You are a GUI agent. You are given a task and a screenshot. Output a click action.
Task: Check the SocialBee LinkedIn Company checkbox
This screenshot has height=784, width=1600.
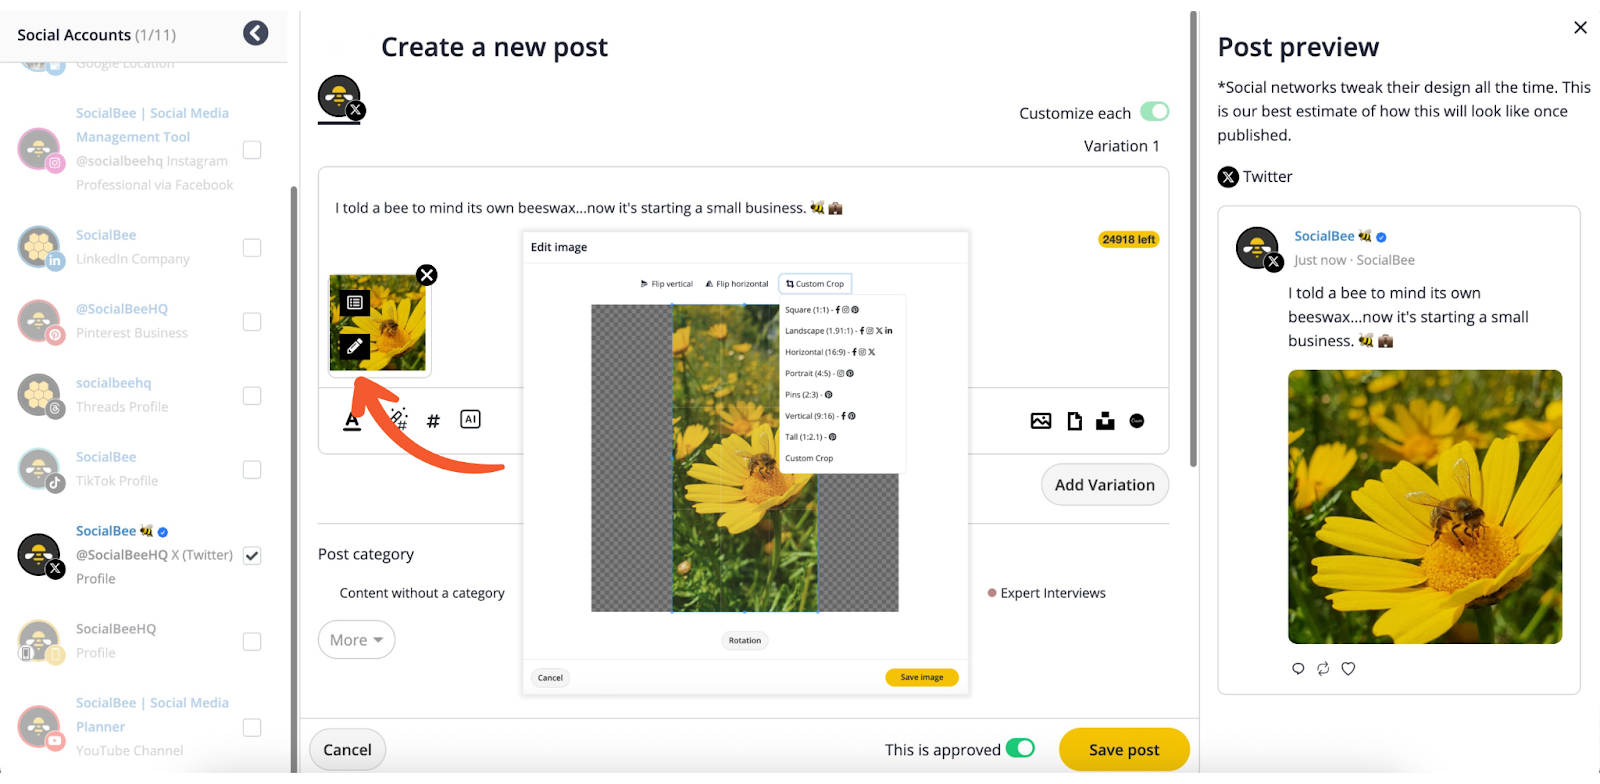[x=252, y=248]
